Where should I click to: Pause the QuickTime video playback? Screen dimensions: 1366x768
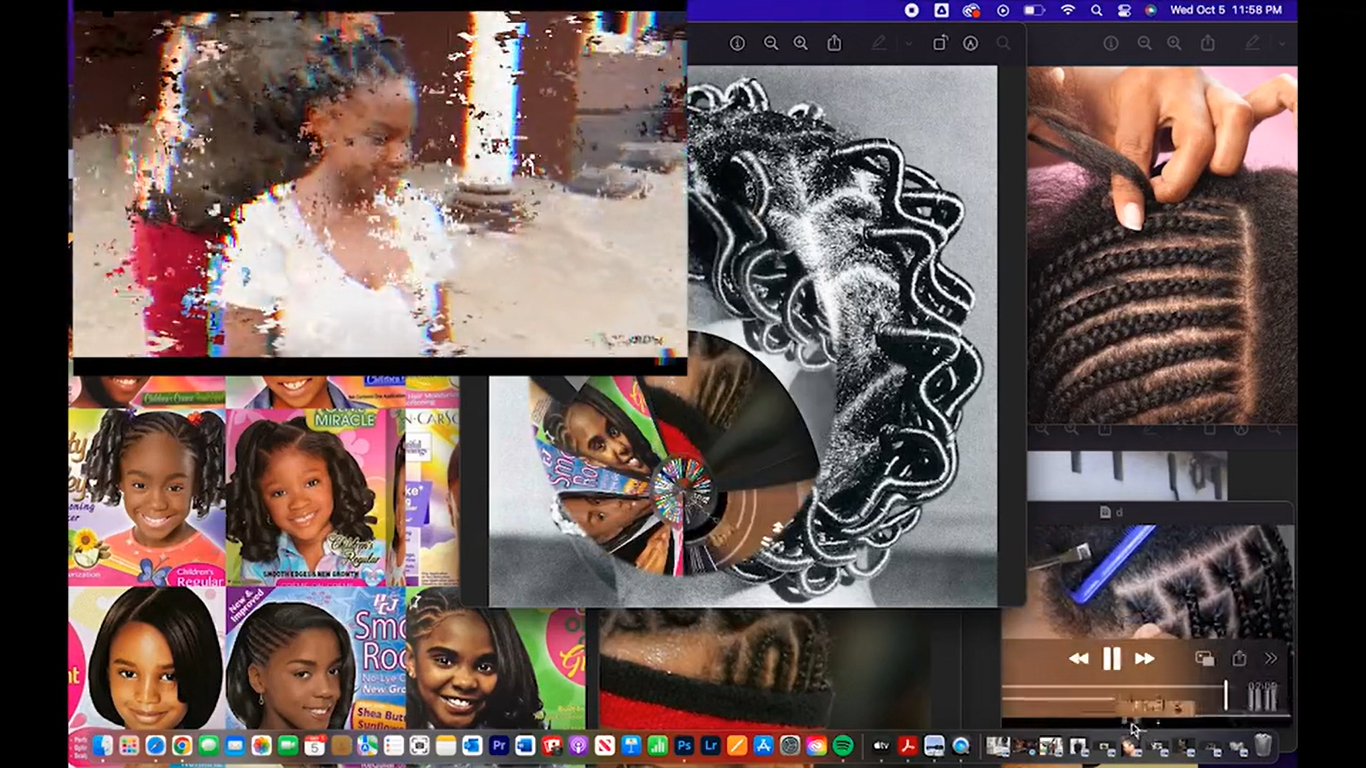tap(1111, 658)
